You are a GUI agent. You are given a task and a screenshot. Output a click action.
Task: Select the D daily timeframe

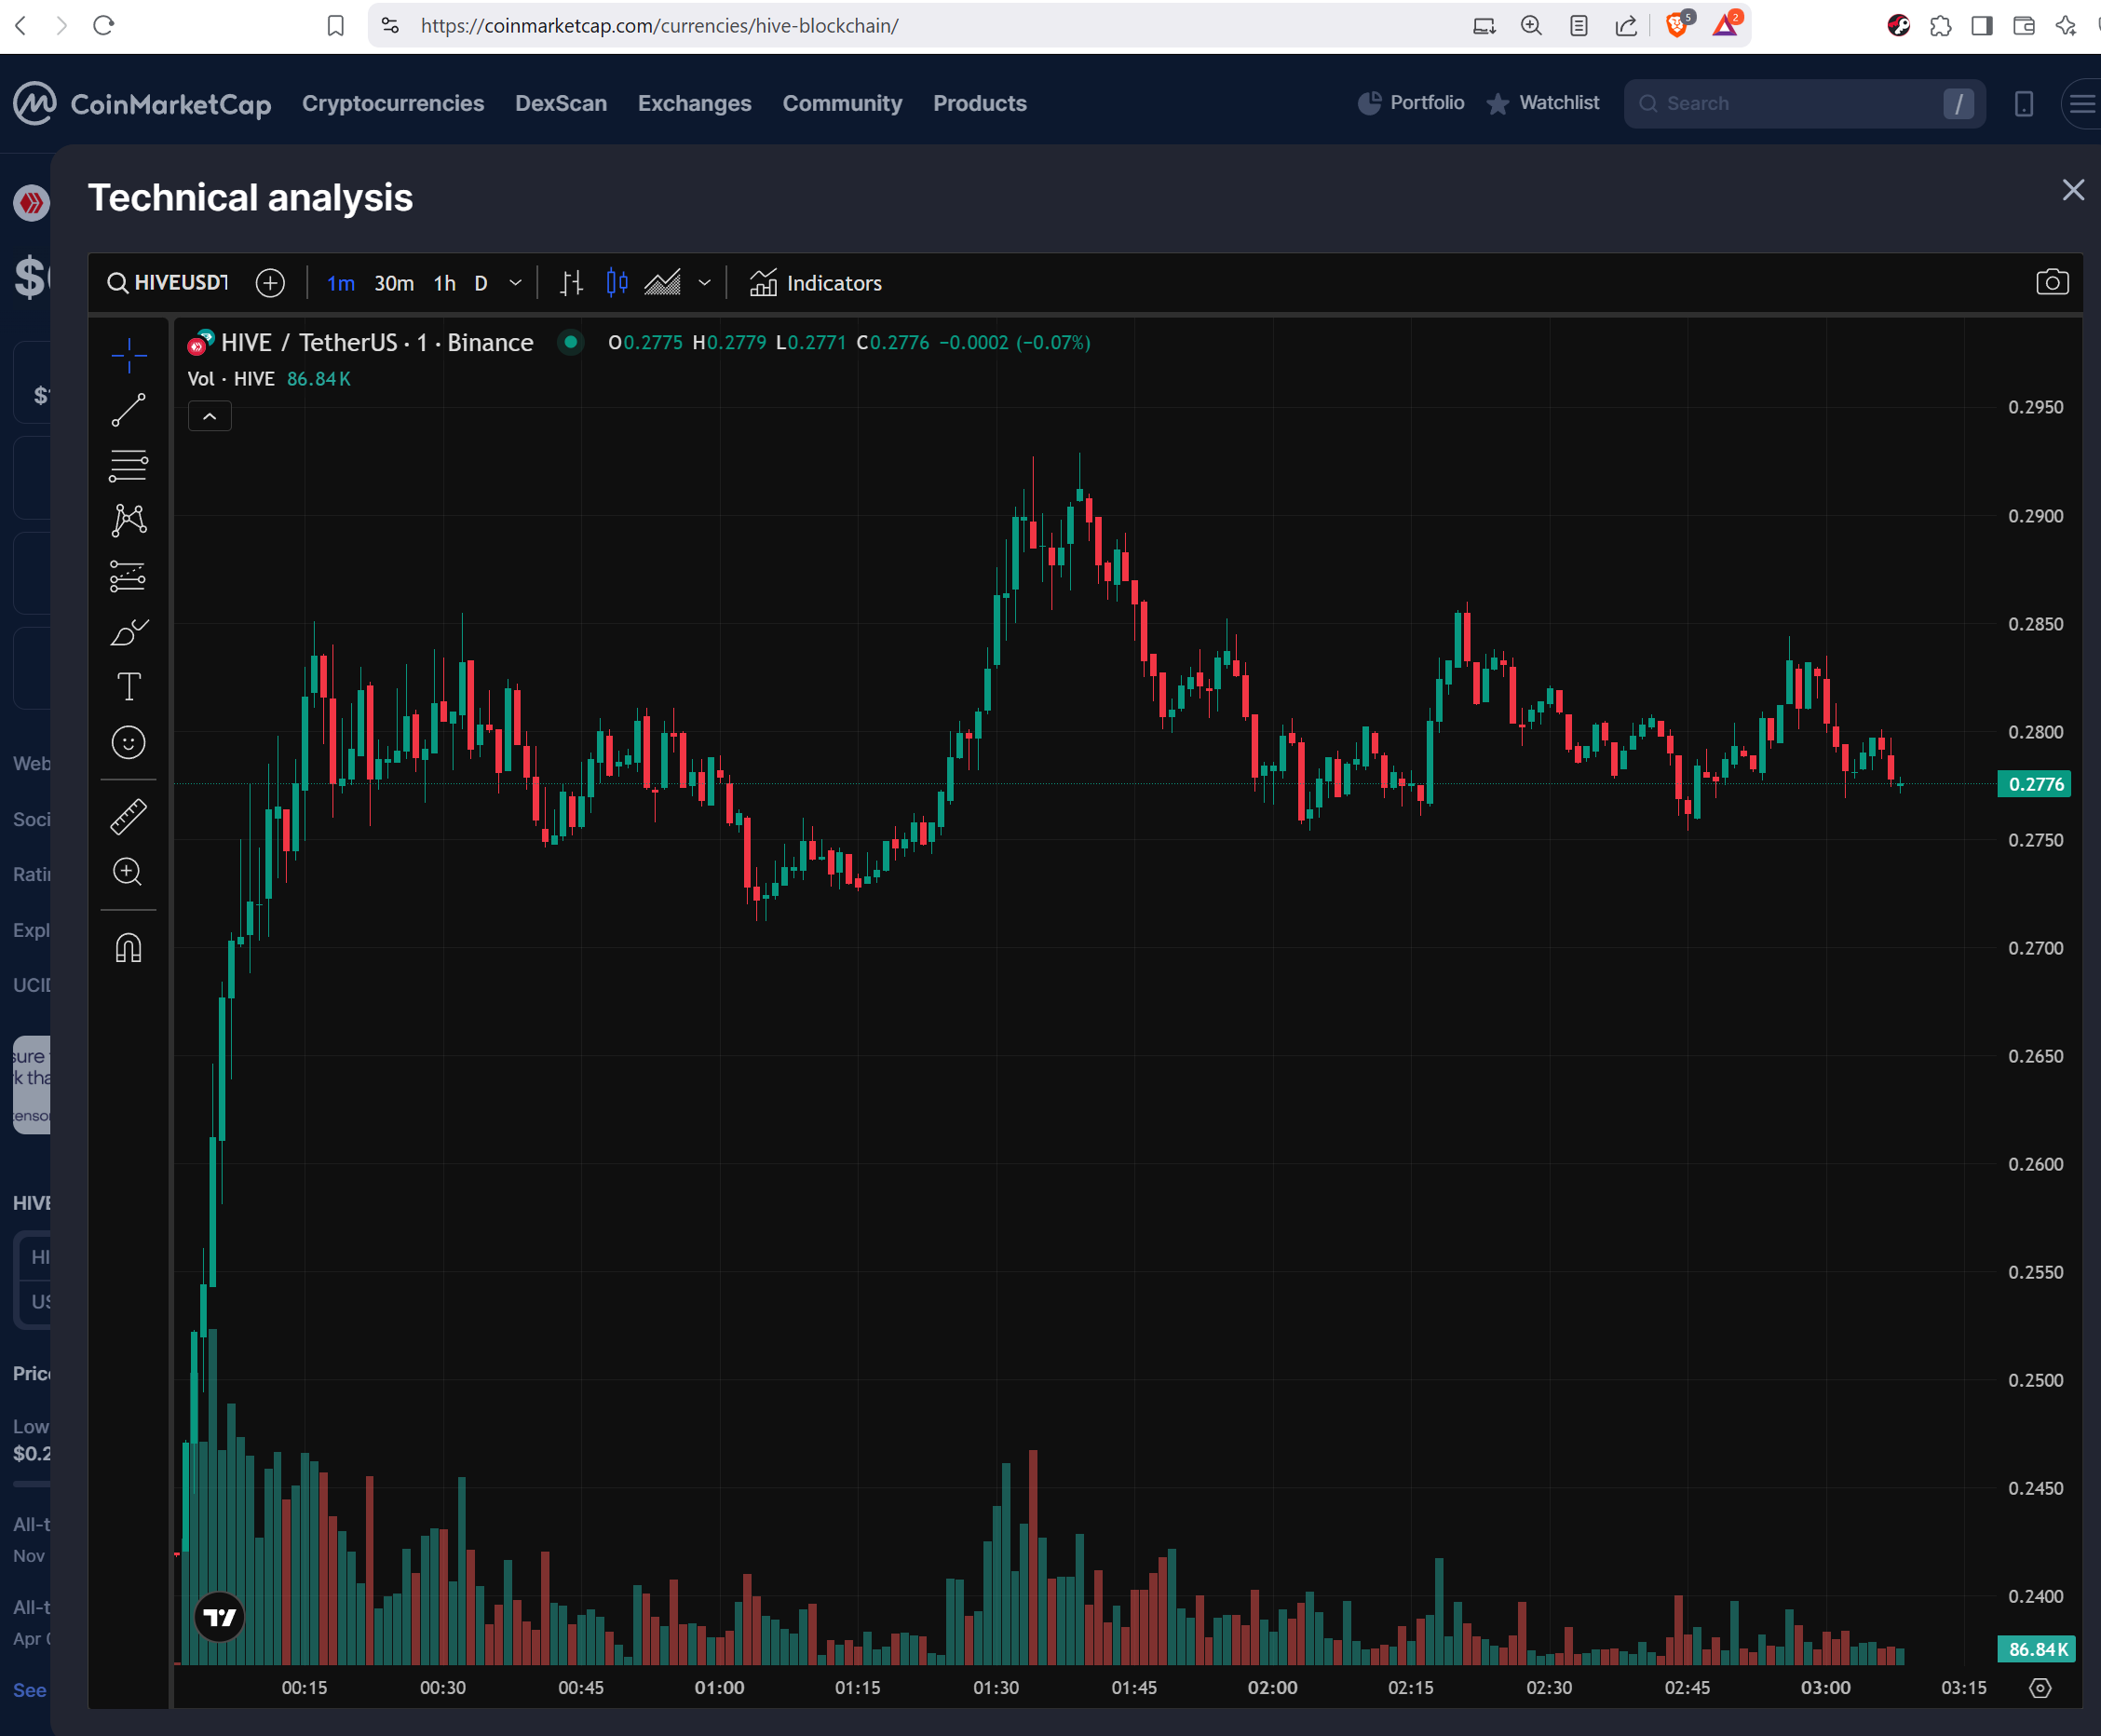(481, 284)
